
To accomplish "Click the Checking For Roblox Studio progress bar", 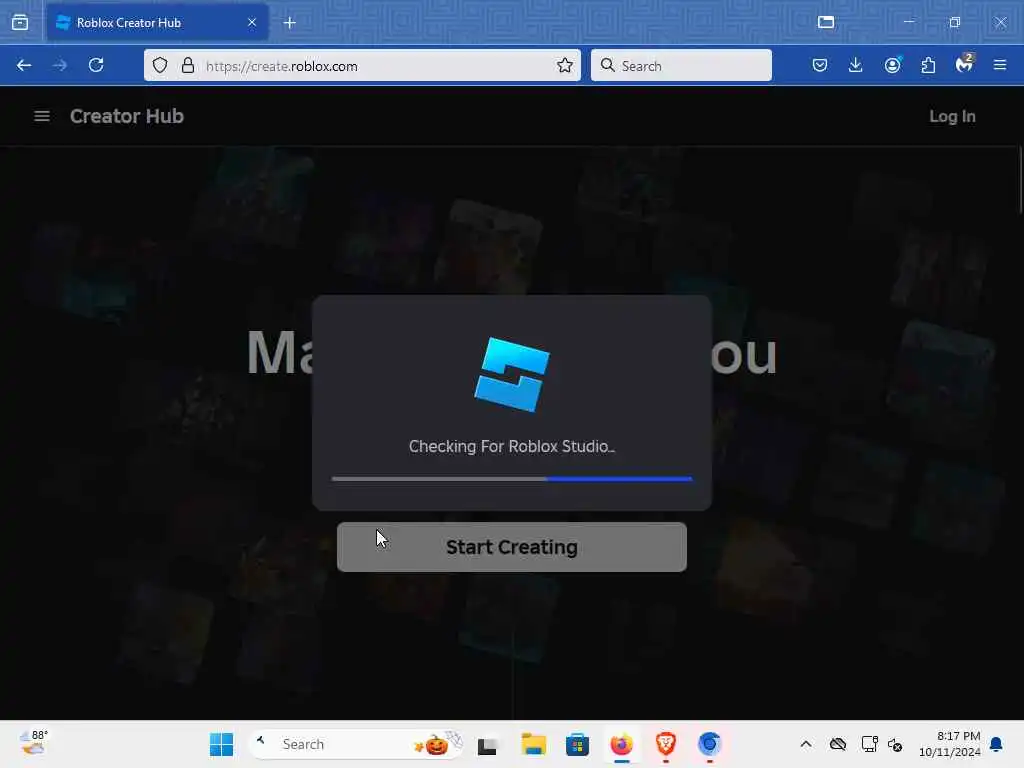I will tap(511, 479).
